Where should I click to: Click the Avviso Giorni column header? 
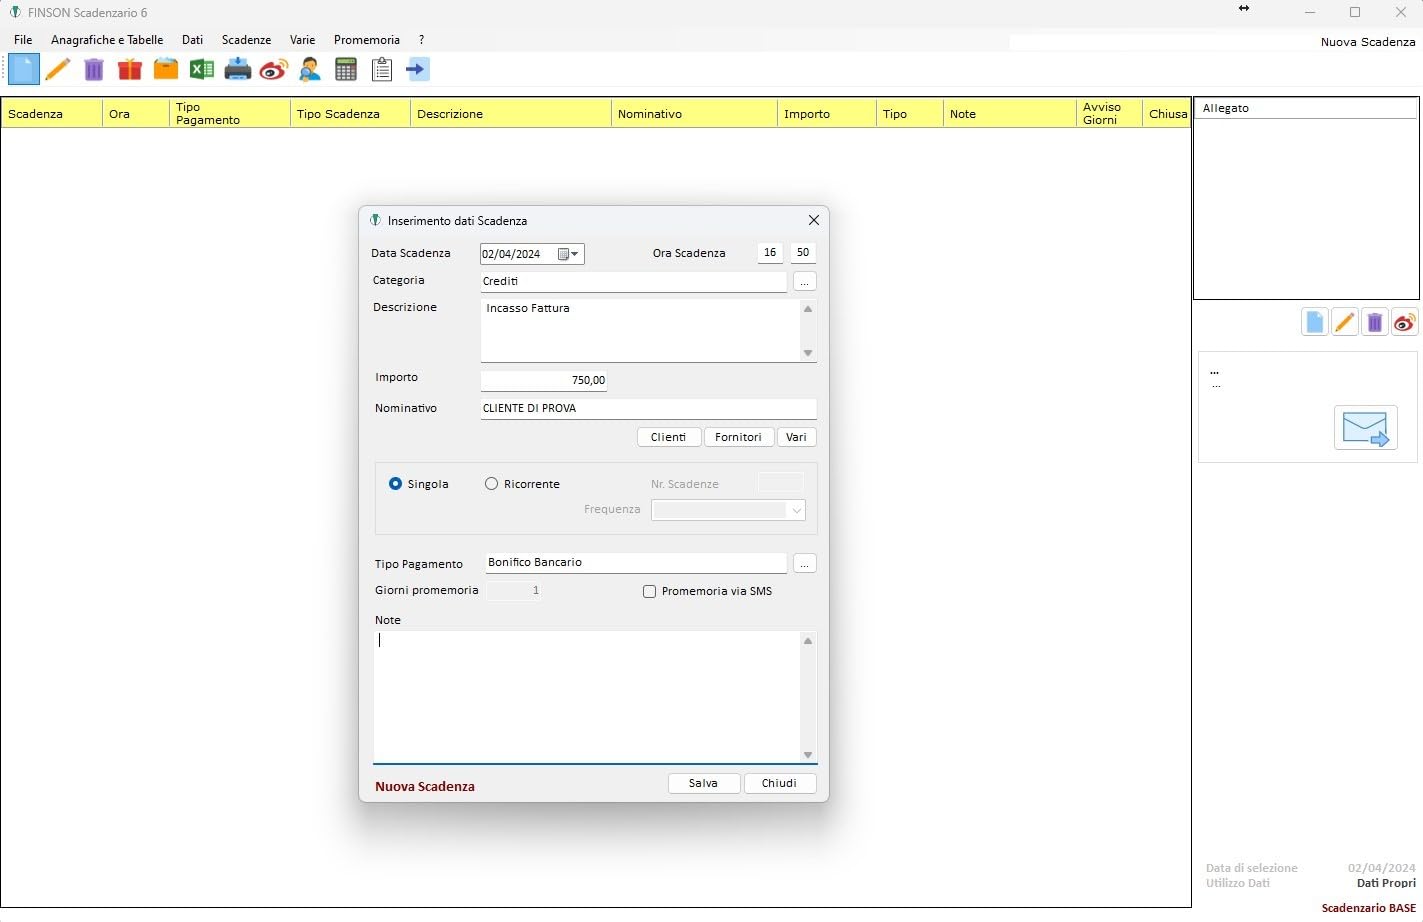click(x=1109, y=113)
